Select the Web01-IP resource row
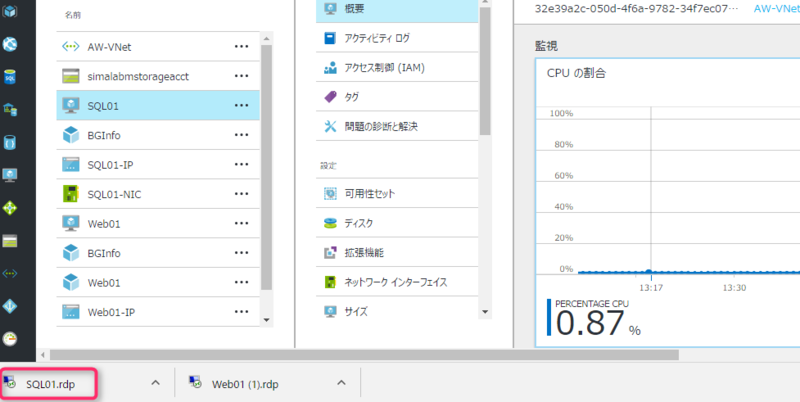Screen dimensions: 800x402 pos(158,312)
